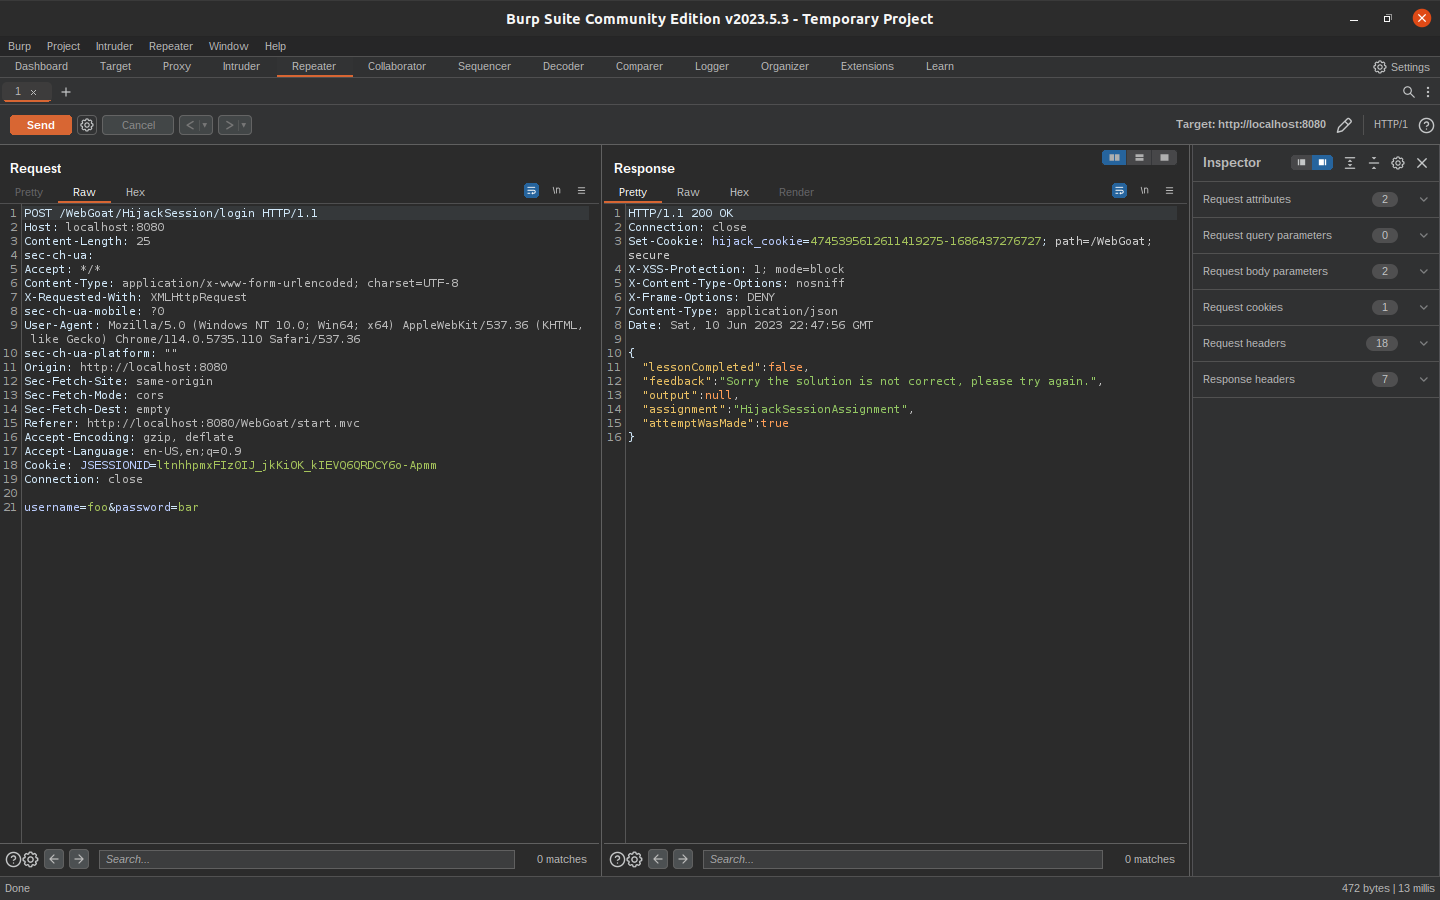Switch to the Logger tab
Image resolution: width=1440 pixels, height=900 pixels.
712,67
